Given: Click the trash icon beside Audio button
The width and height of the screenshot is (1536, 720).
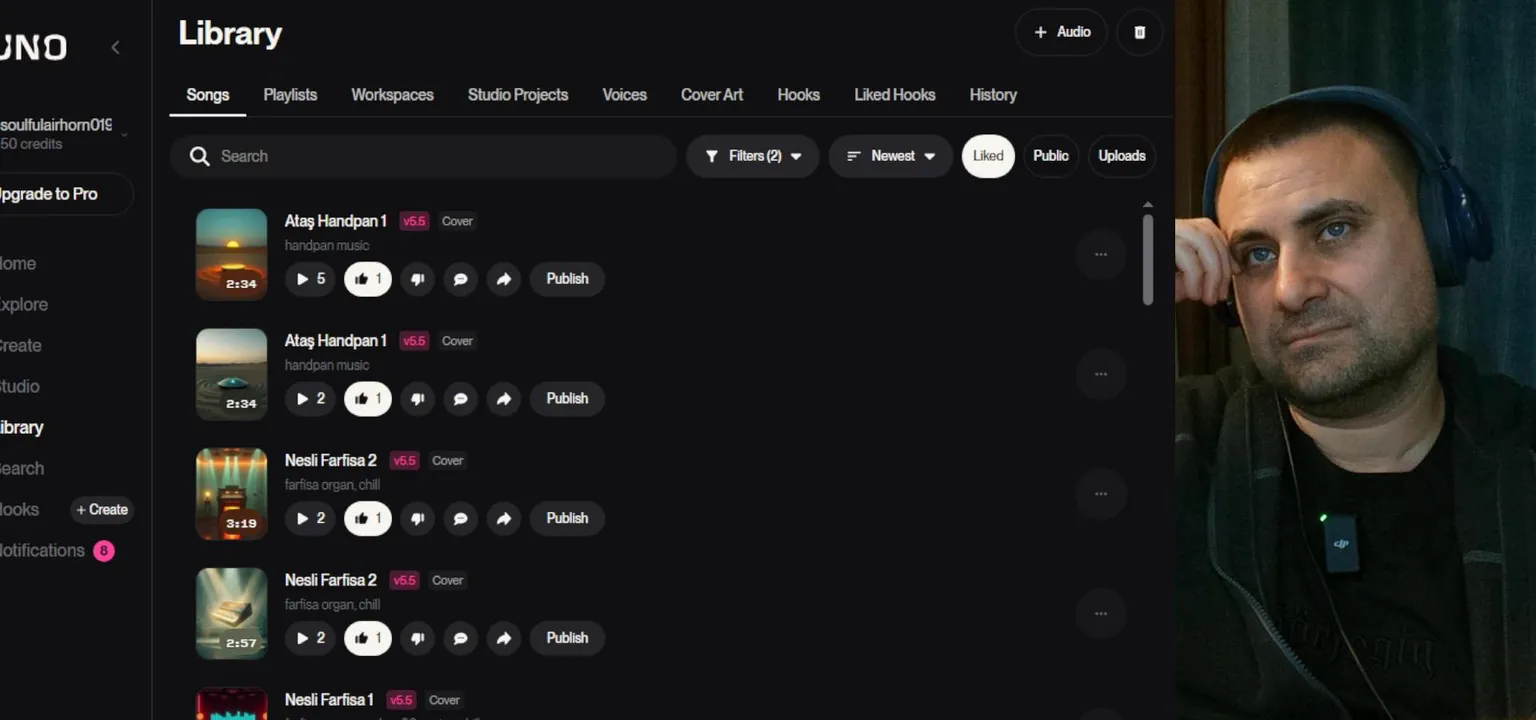Looking at the screenshot, I should point(1139,32).
